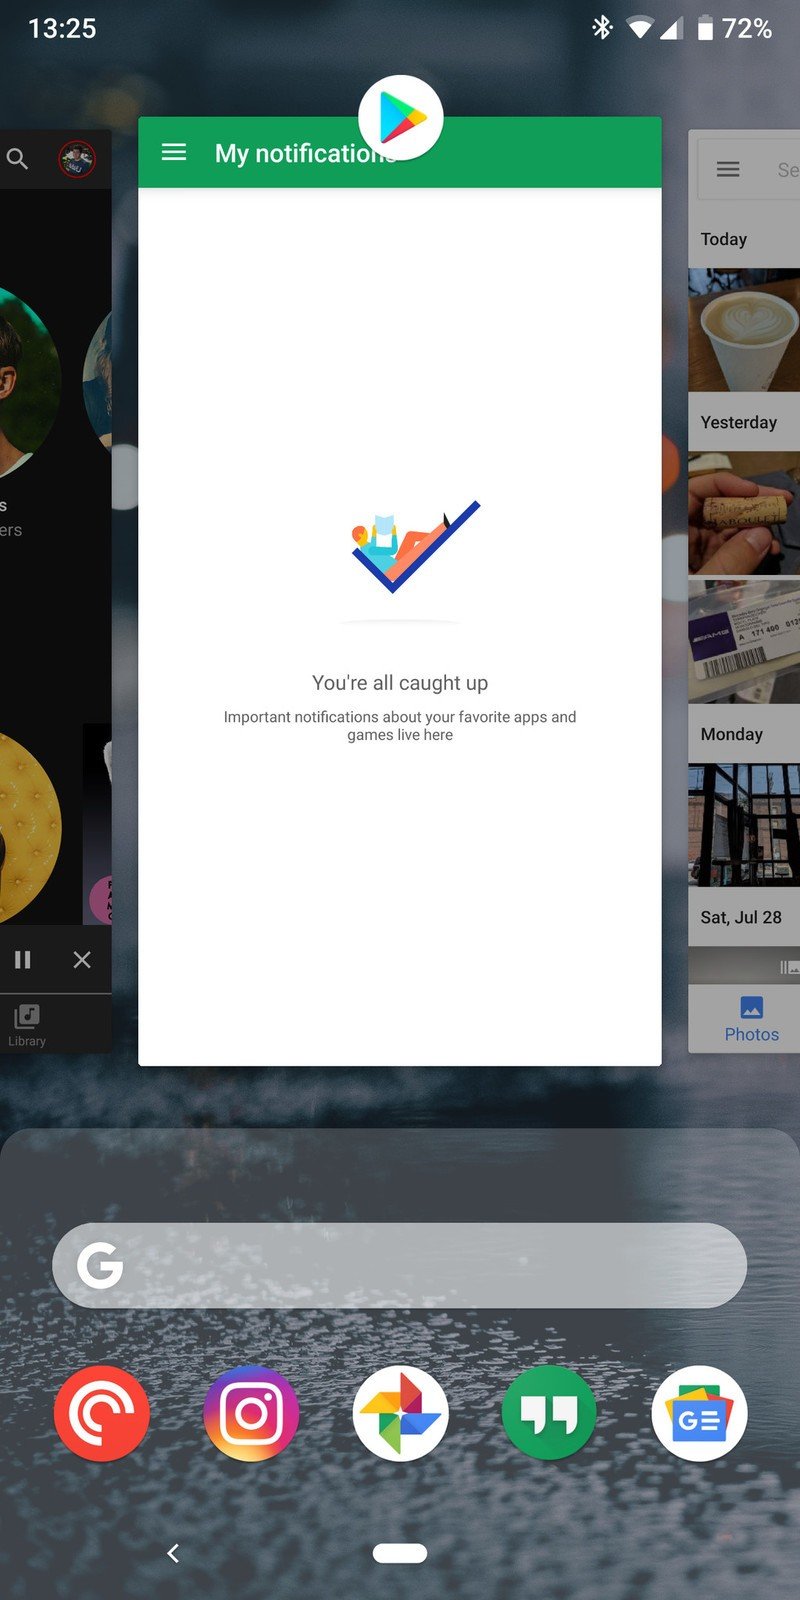This screenshot has width=800, height=1600.
Task: Open the Library tab in the music app
Action: coord(26,1025)
